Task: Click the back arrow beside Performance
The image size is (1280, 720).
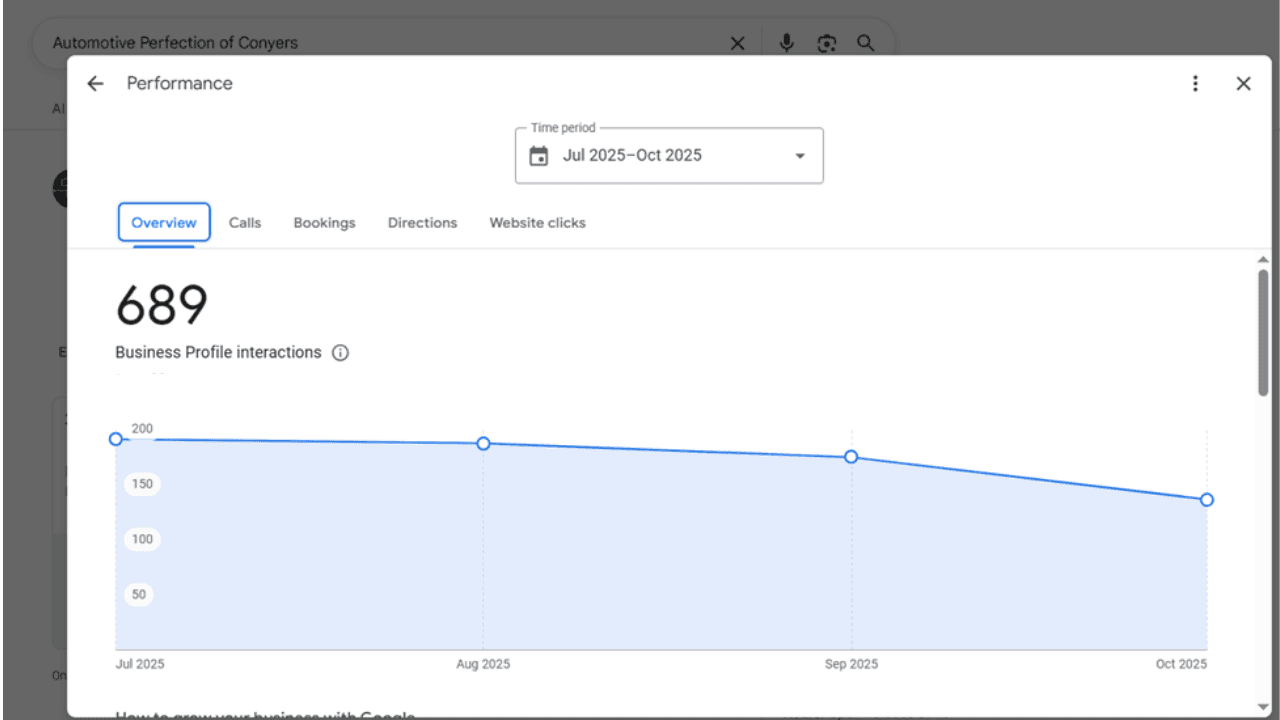Action: click(x=95, y=84)
